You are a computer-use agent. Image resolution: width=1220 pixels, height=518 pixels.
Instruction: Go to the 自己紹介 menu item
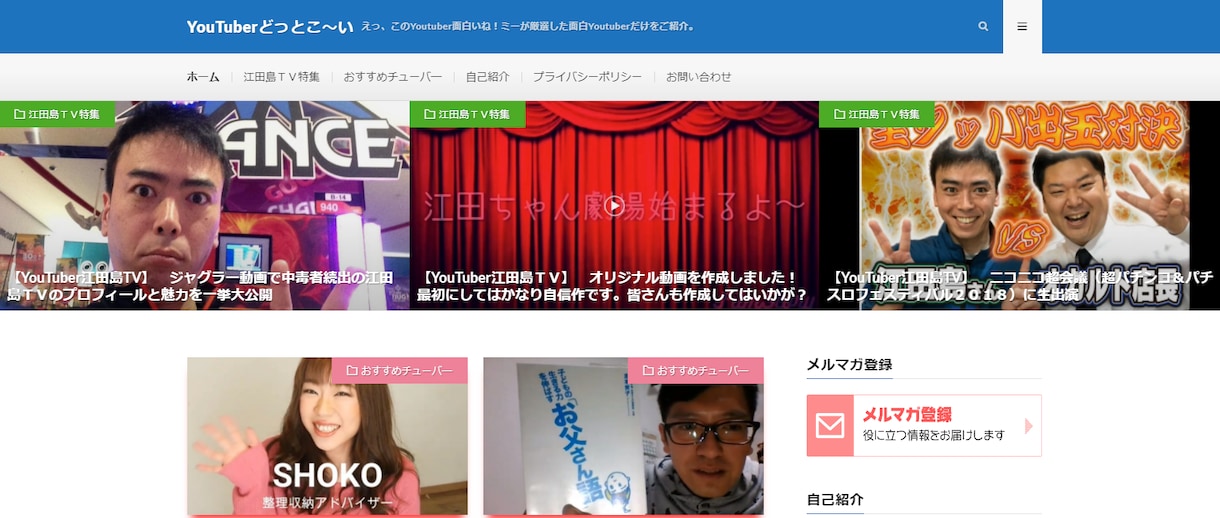[x=488, y=77]
